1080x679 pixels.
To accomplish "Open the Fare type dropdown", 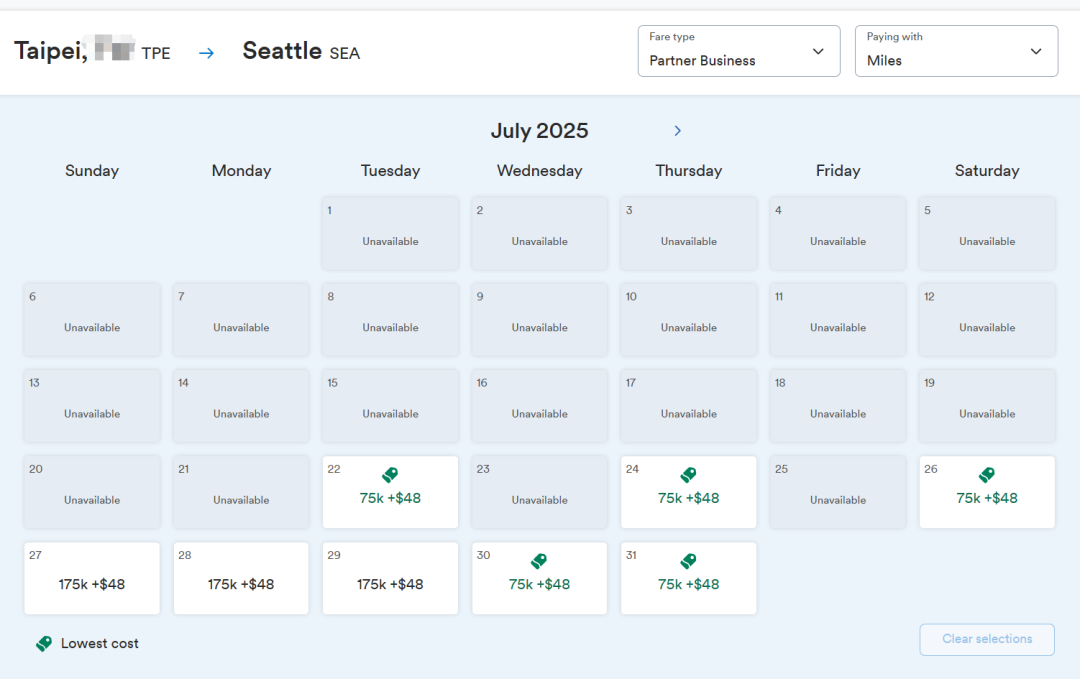I will [738, 51].
